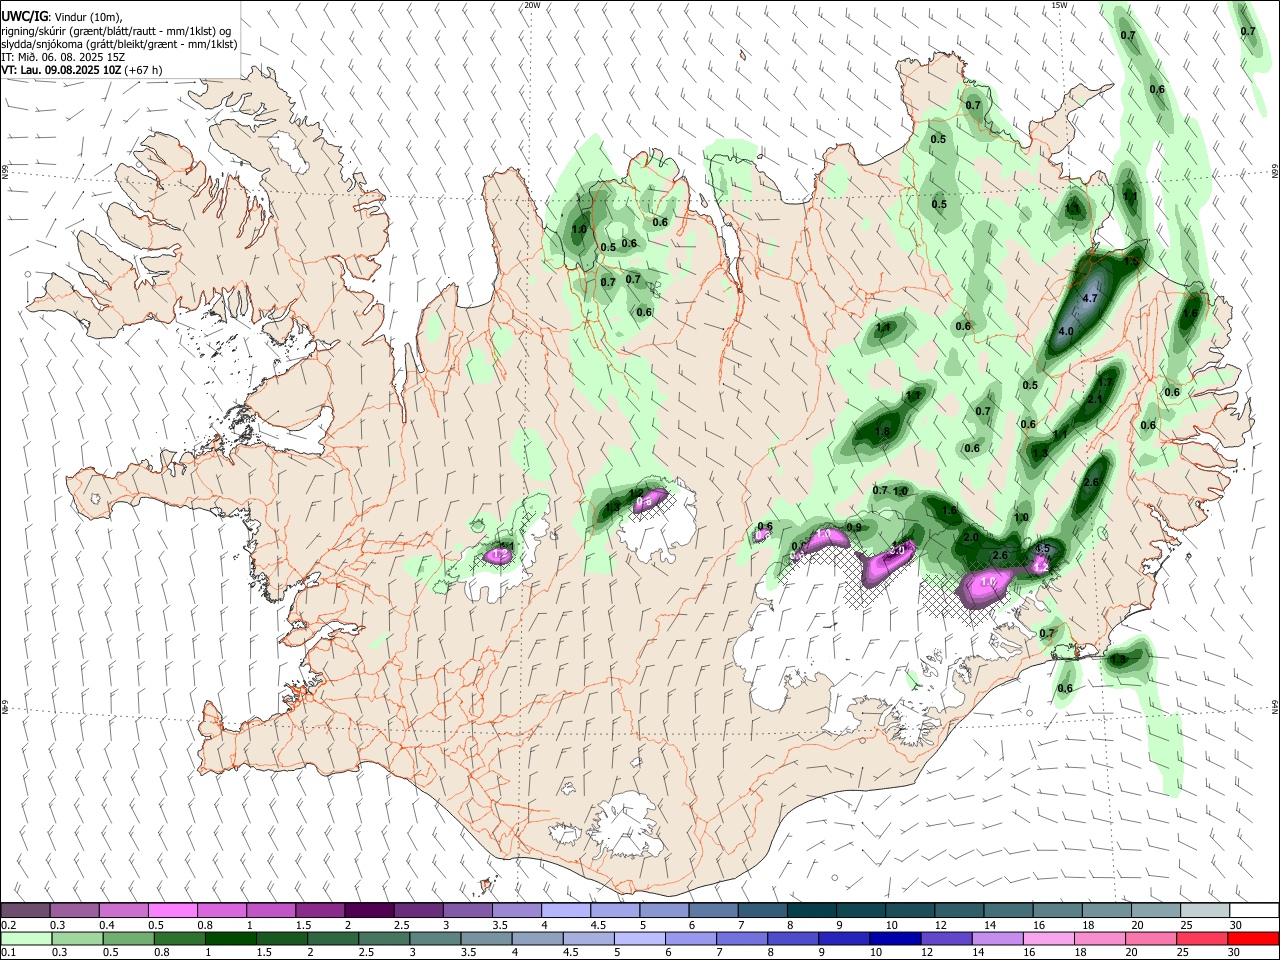The image size is (1280, 960).
Task: Select the dark purple 2 mm snow legend swatch
Action: pyautogui.click(x=369, y=910)
